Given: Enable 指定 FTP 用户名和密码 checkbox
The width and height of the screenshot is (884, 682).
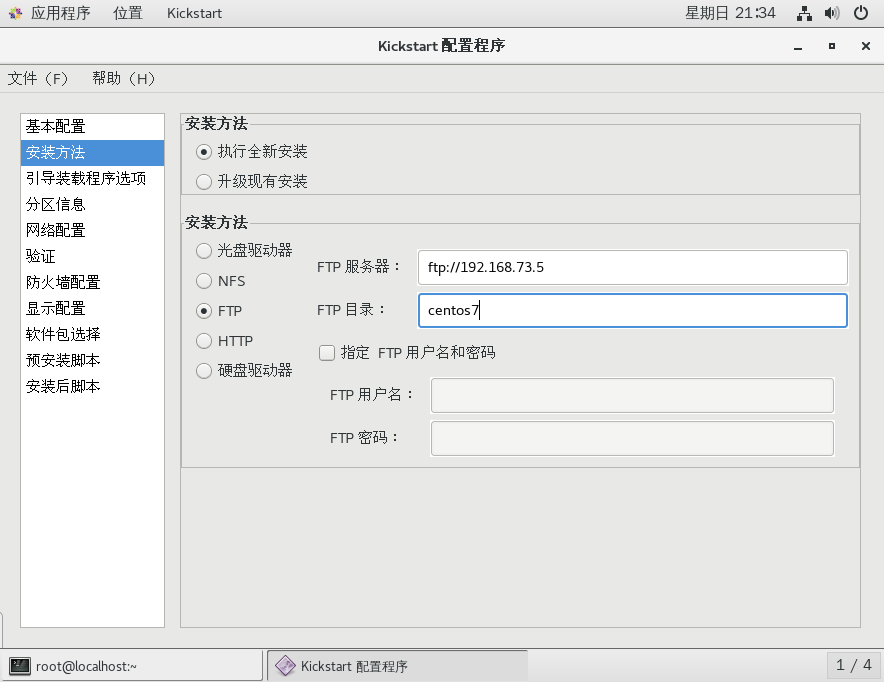Looking at the screenshot, I should pyautogui.click(x=327, y=353).
